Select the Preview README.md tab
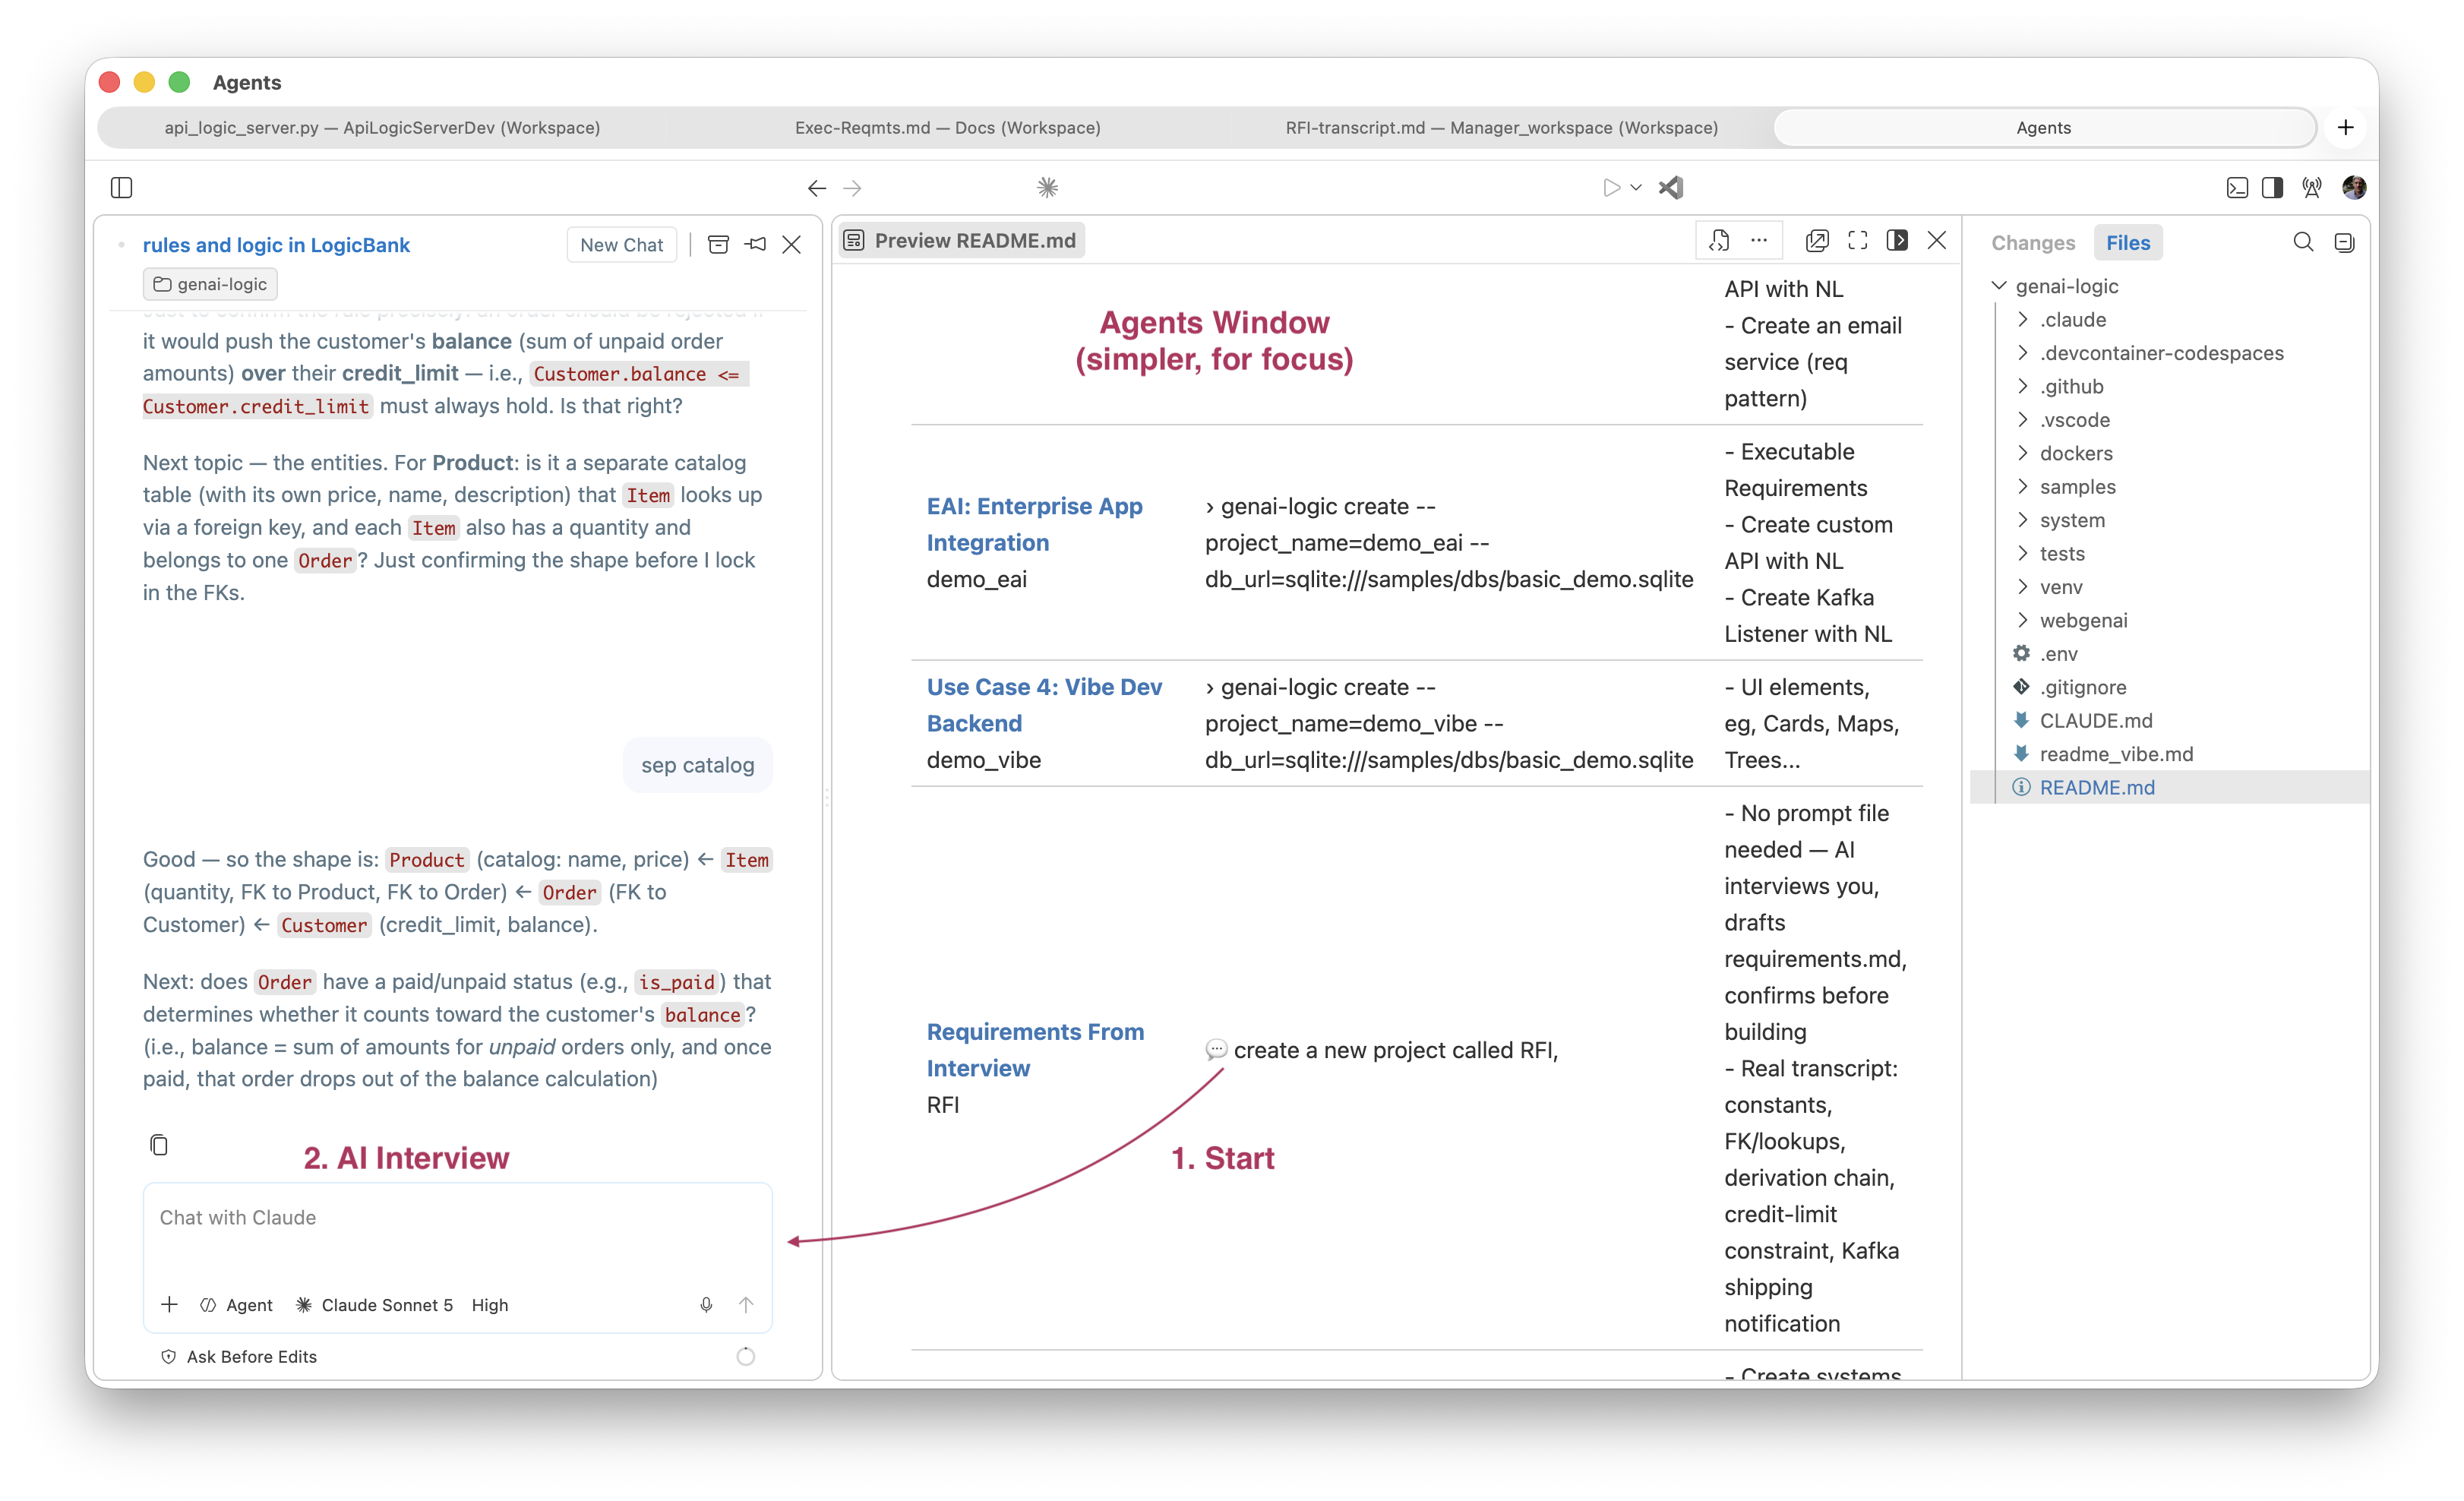Screen dimensions: 2464x1501 tap(961, 241)
